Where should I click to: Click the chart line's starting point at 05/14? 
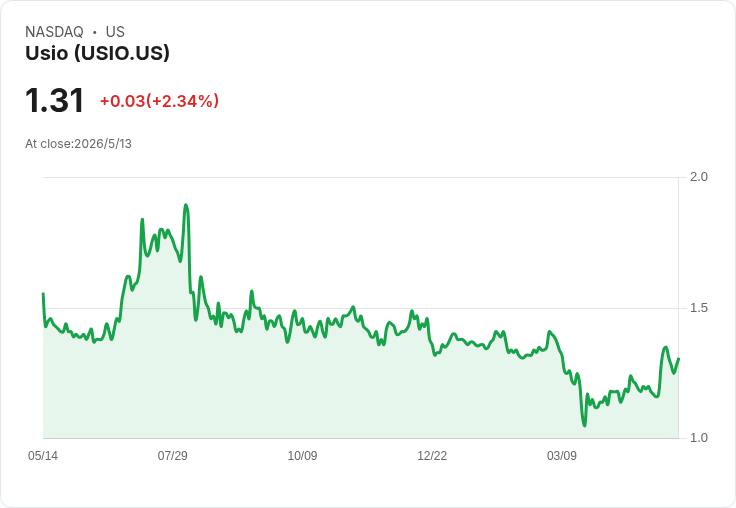pos(44,294)
